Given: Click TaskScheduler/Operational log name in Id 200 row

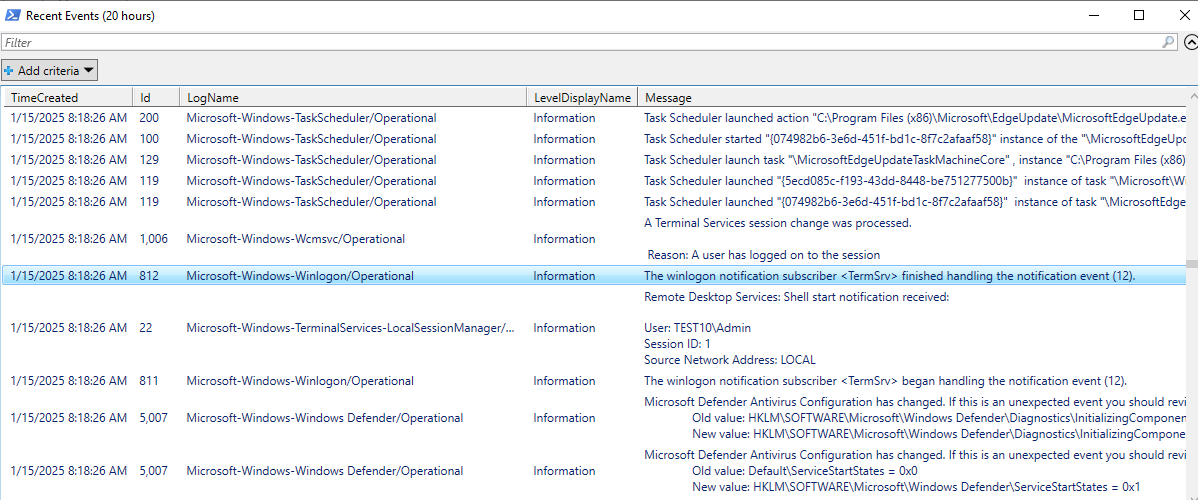Looking at the screenshot, I should point(312,118).
